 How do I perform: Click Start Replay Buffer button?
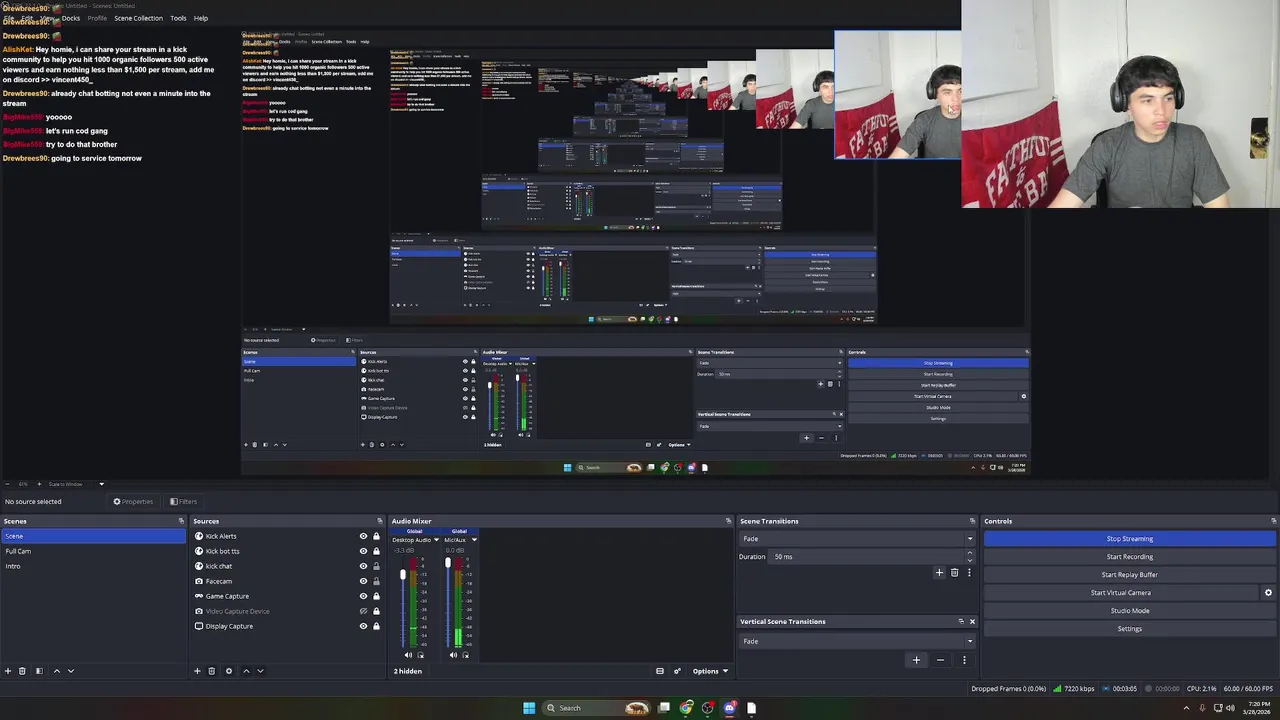1130,575
